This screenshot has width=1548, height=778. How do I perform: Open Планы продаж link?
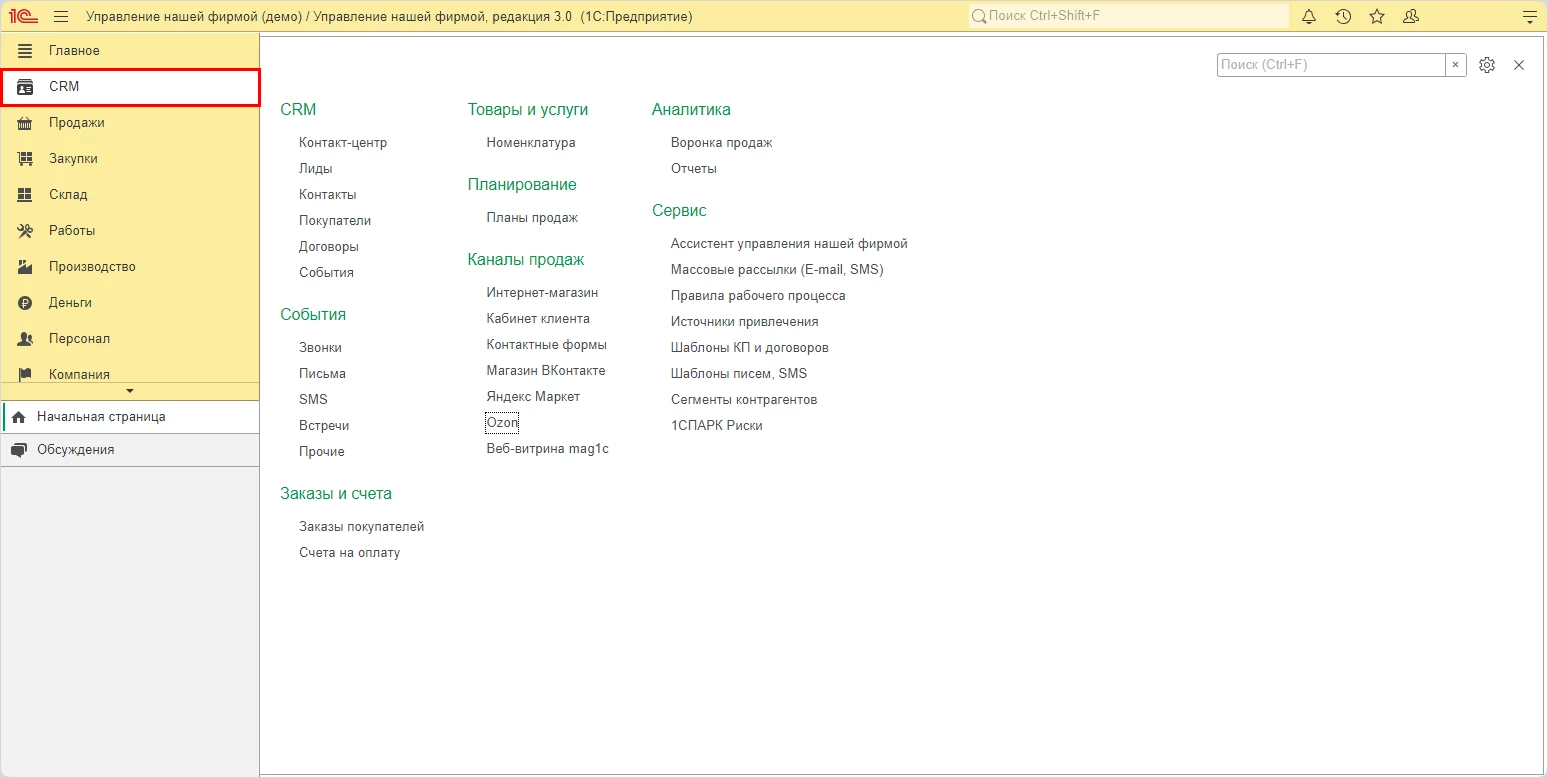(x=532, y=218)
